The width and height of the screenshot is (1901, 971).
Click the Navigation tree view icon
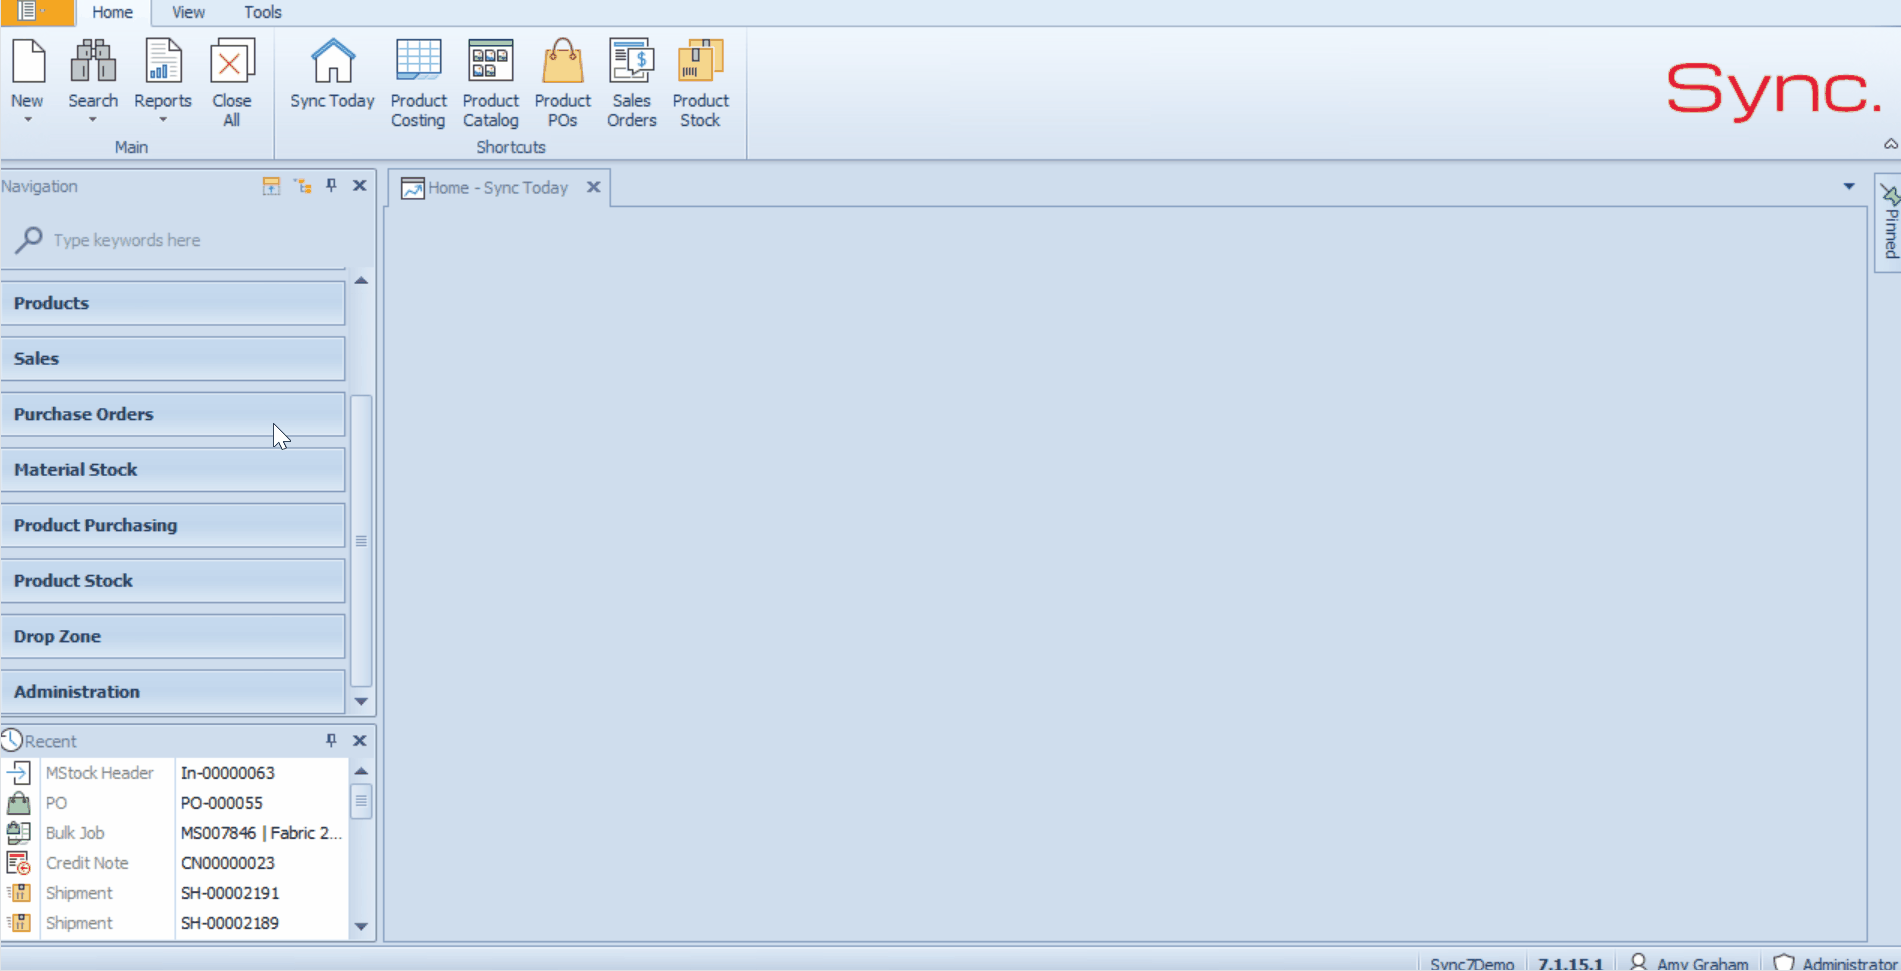pos(303,186)
